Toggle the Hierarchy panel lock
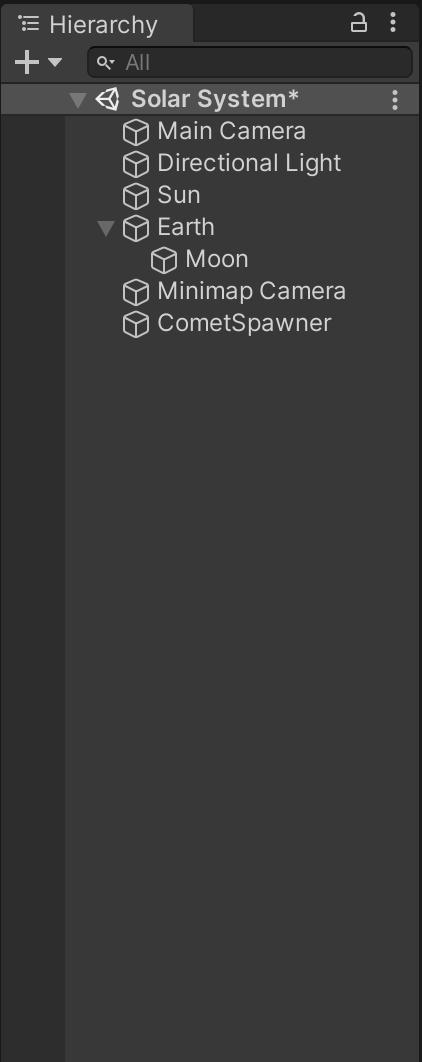 358,23
